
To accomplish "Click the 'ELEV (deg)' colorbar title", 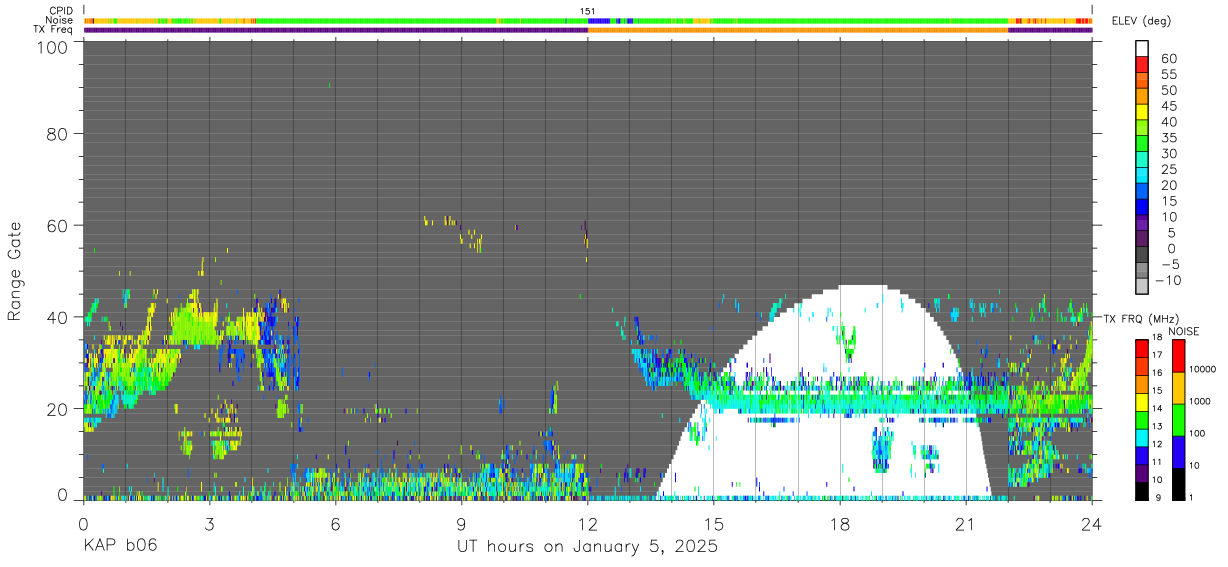I will click(x=1141, y=21).
